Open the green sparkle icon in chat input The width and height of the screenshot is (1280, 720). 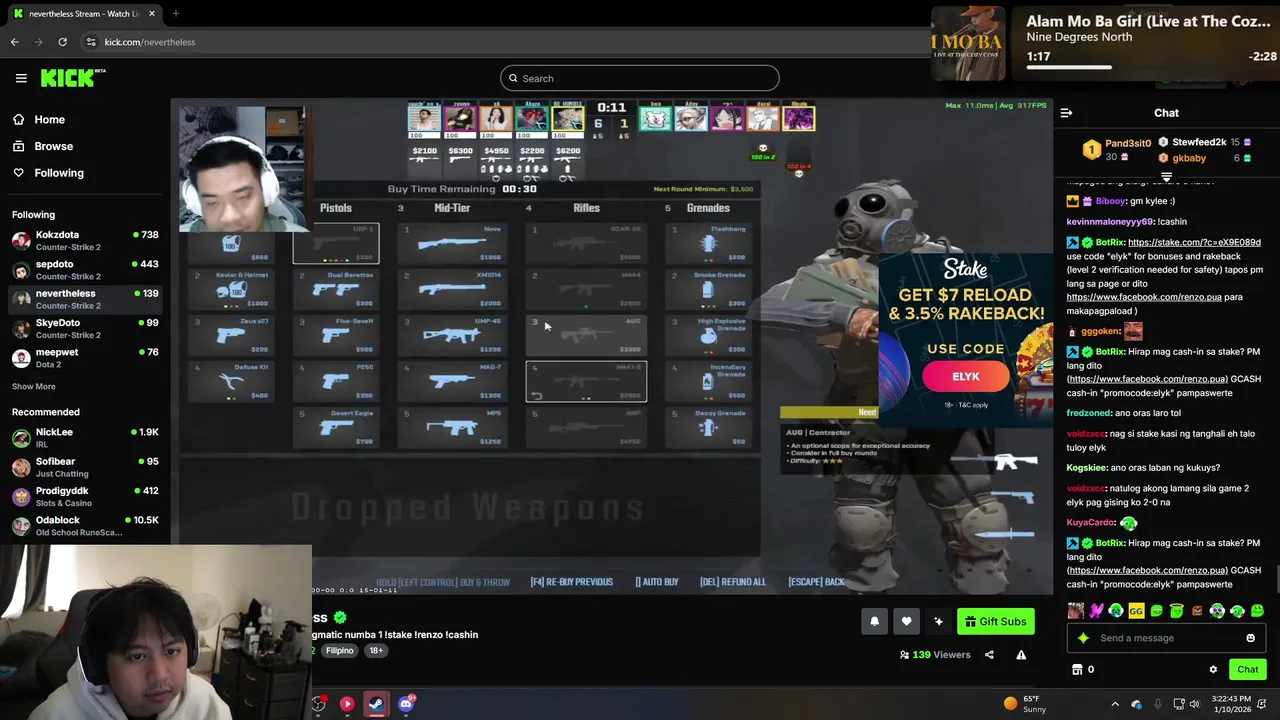pyautogui.click(x=1083, y=638)
